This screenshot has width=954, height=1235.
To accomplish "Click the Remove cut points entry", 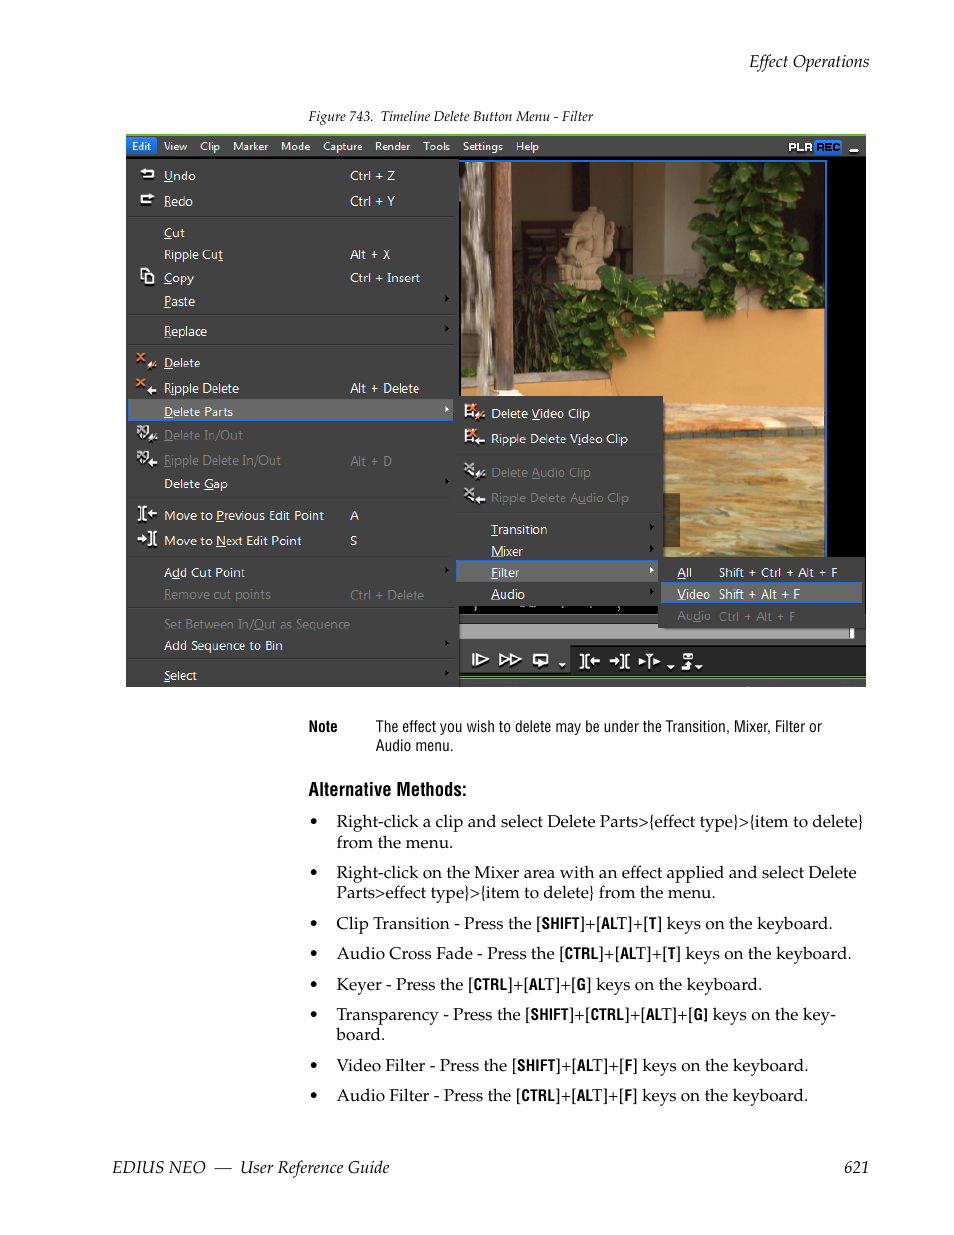I will coord(217,595).
